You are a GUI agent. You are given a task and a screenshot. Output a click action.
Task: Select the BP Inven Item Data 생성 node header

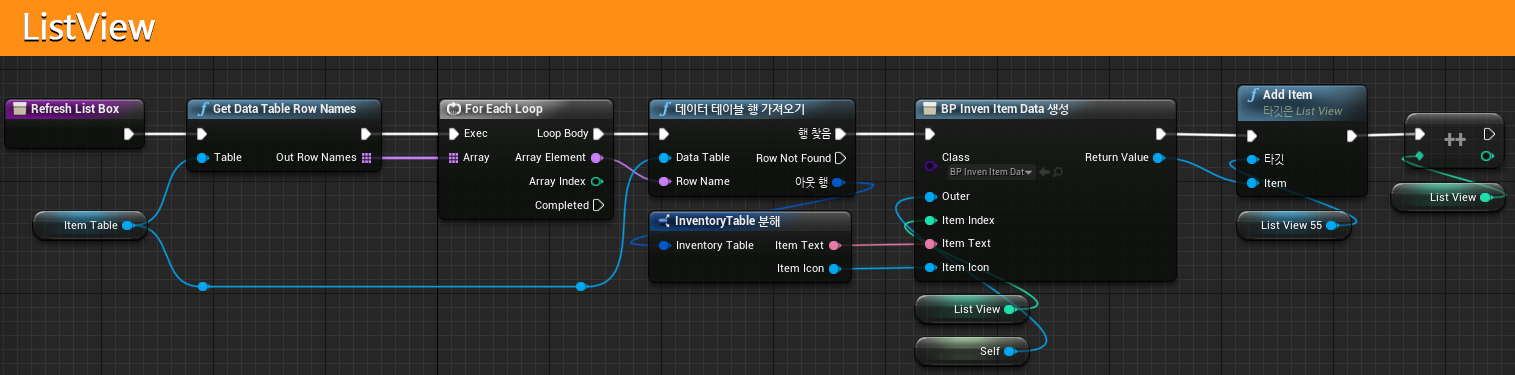tap(1046, 108)
